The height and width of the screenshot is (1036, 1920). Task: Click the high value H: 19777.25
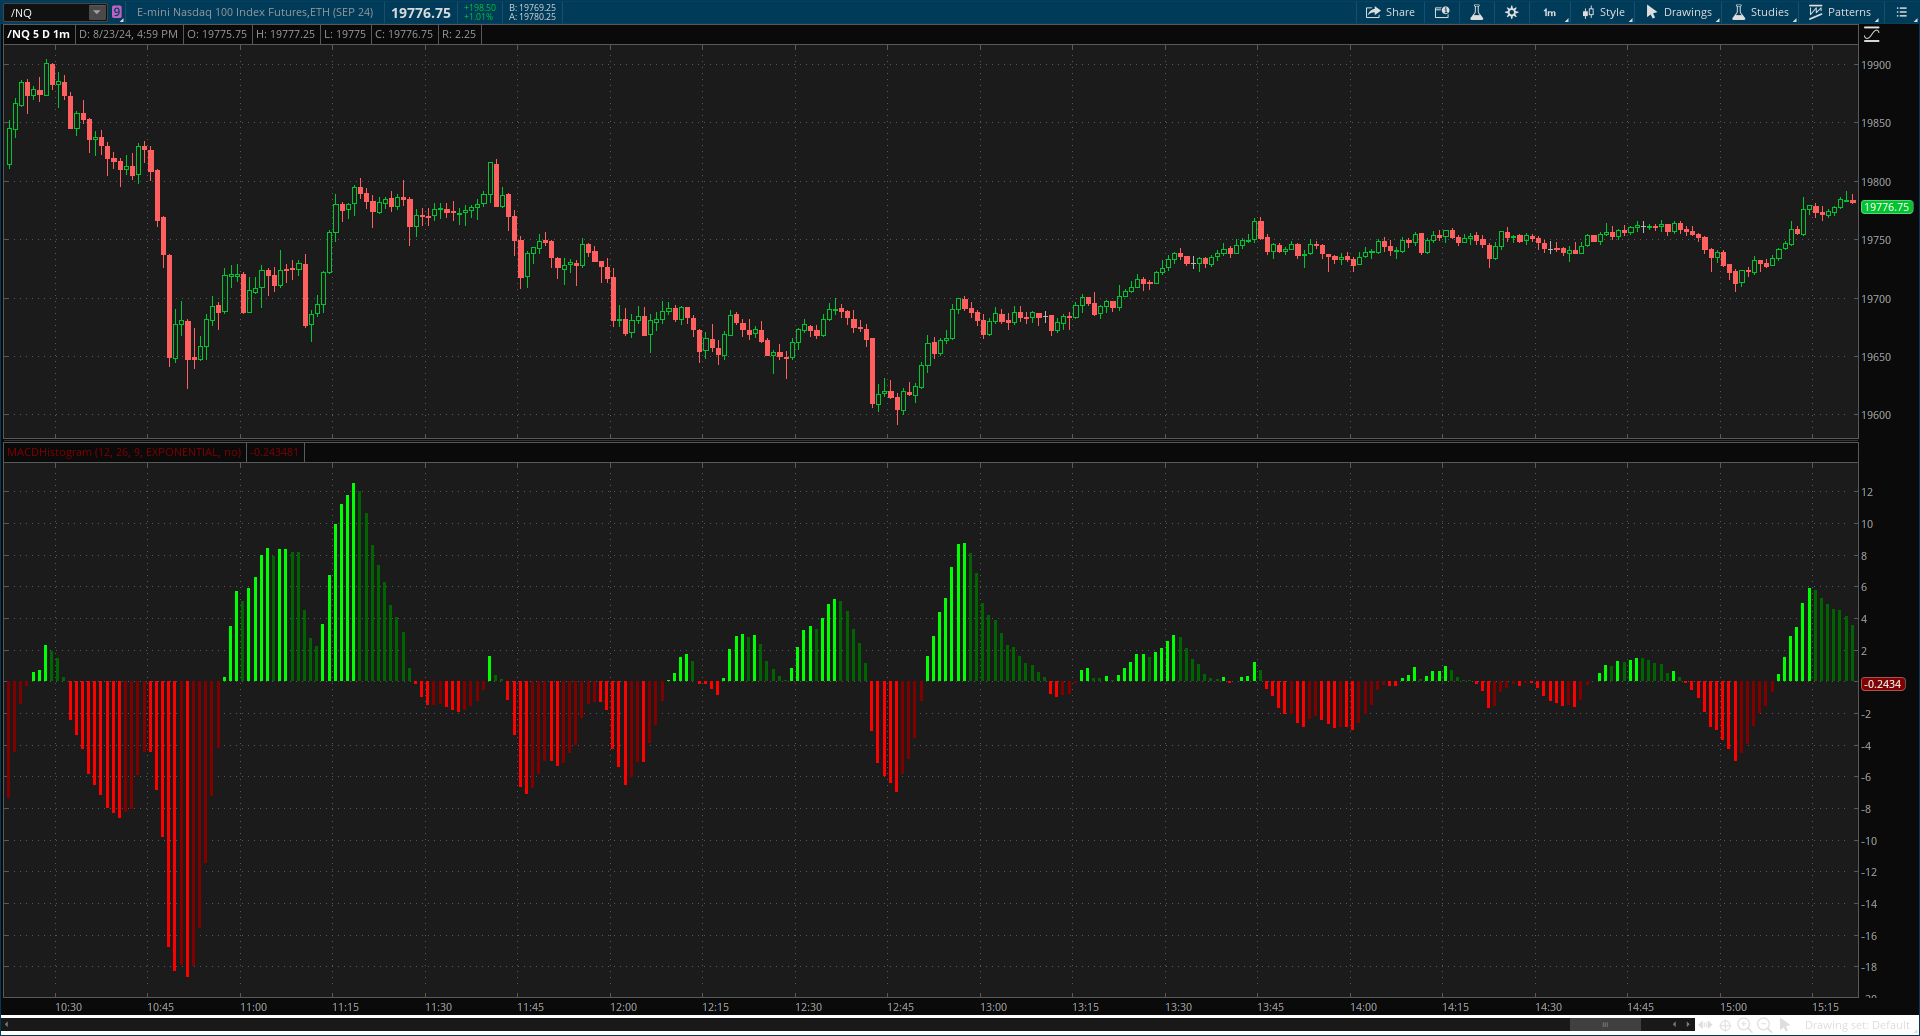[285, 34]
